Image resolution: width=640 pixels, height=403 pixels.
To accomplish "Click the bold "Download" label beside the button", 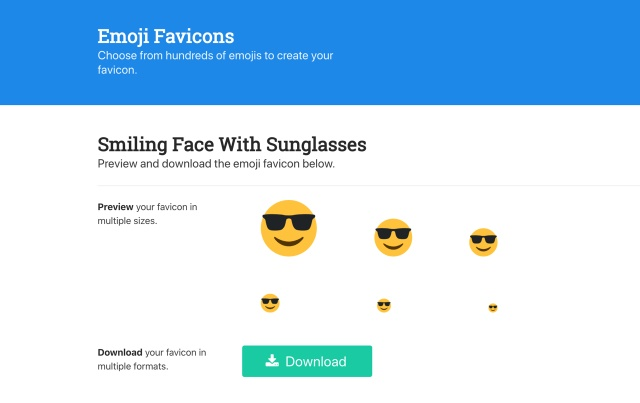I will click(x=120, y=352).
